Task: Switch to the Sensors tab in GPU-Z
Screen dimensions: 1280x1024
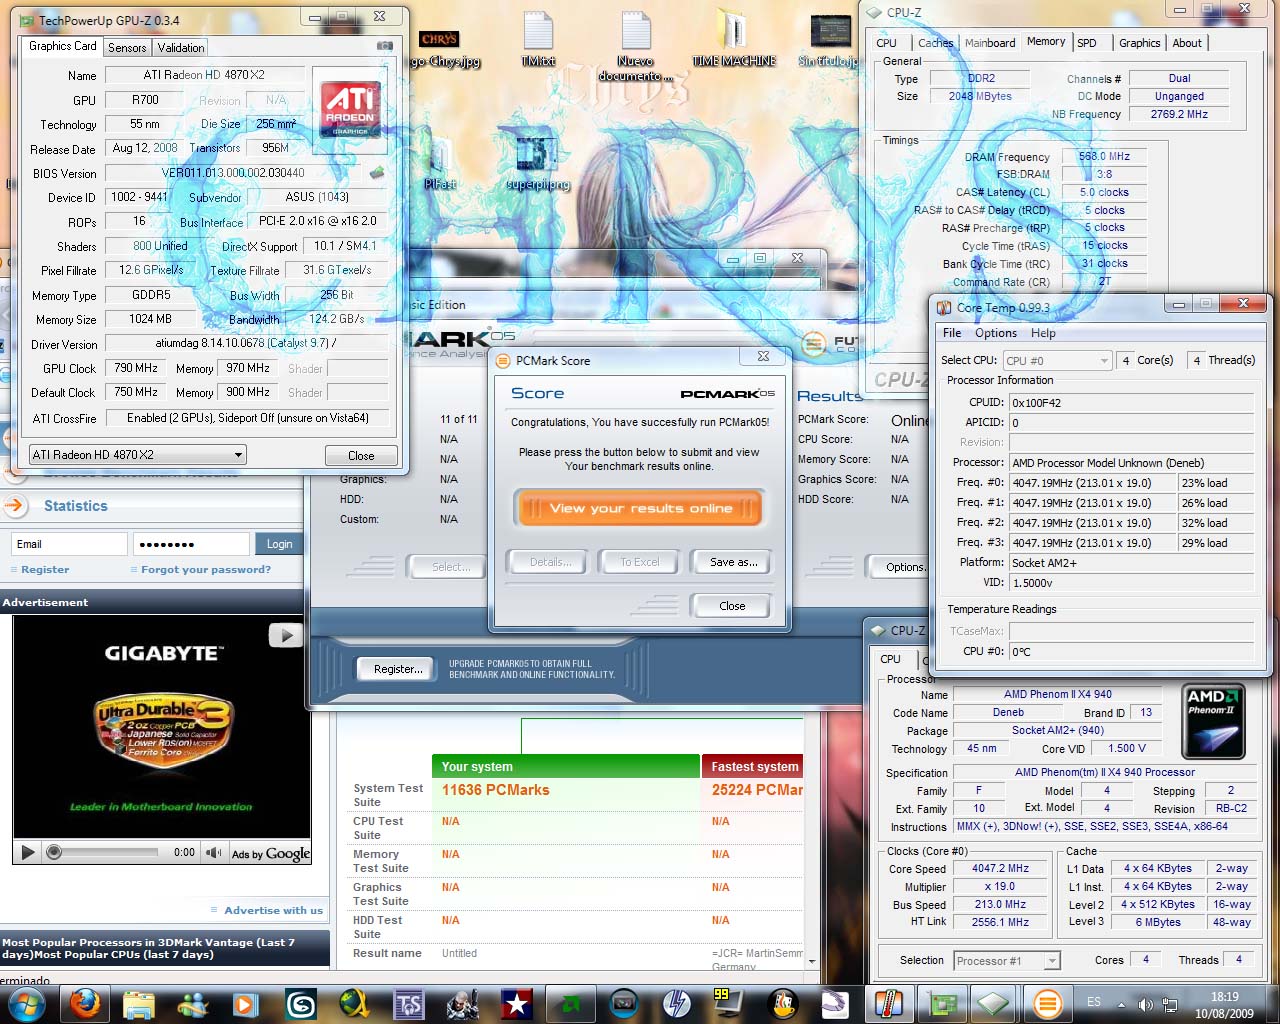Action: [127, 47]
